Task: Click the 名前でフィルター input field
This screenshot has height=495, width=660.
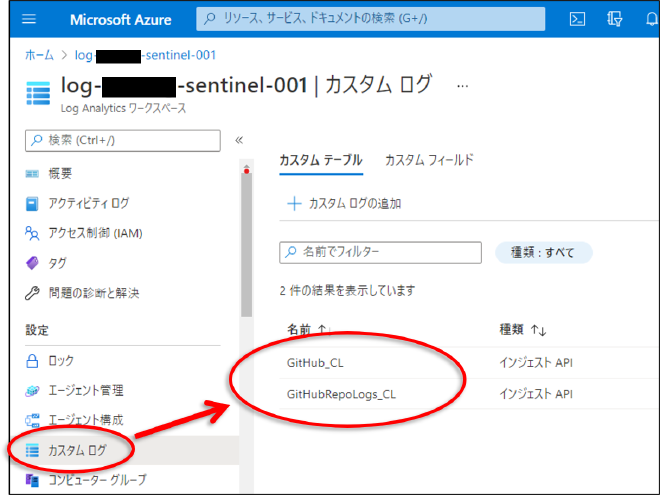Action: [x=381, y=253]
